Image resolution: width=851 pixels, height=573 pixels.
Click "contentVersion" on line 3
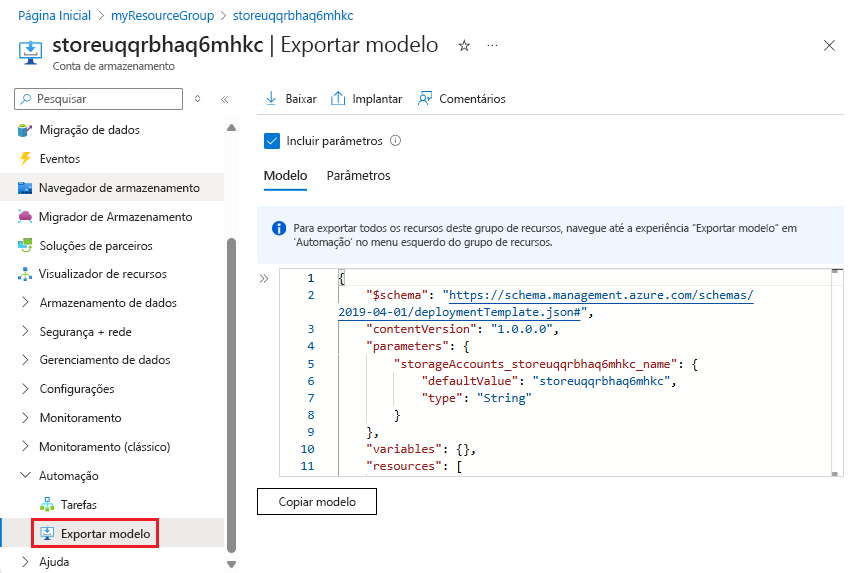[421, 329]
